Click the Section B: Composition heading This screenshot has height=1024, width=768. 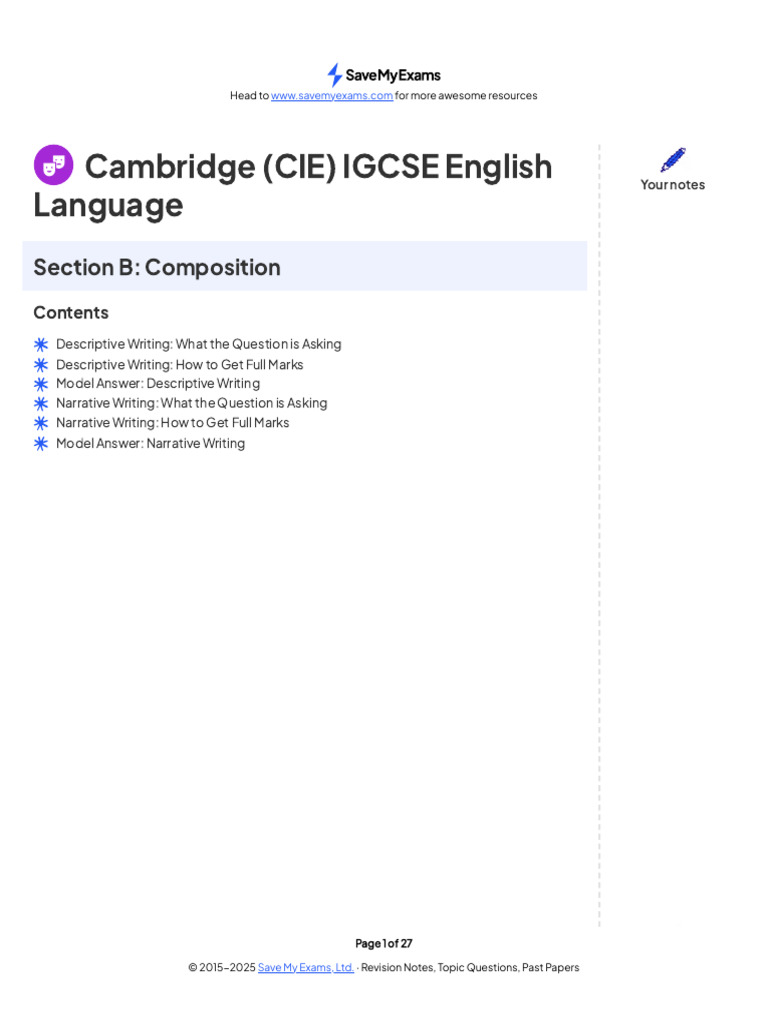157,267
